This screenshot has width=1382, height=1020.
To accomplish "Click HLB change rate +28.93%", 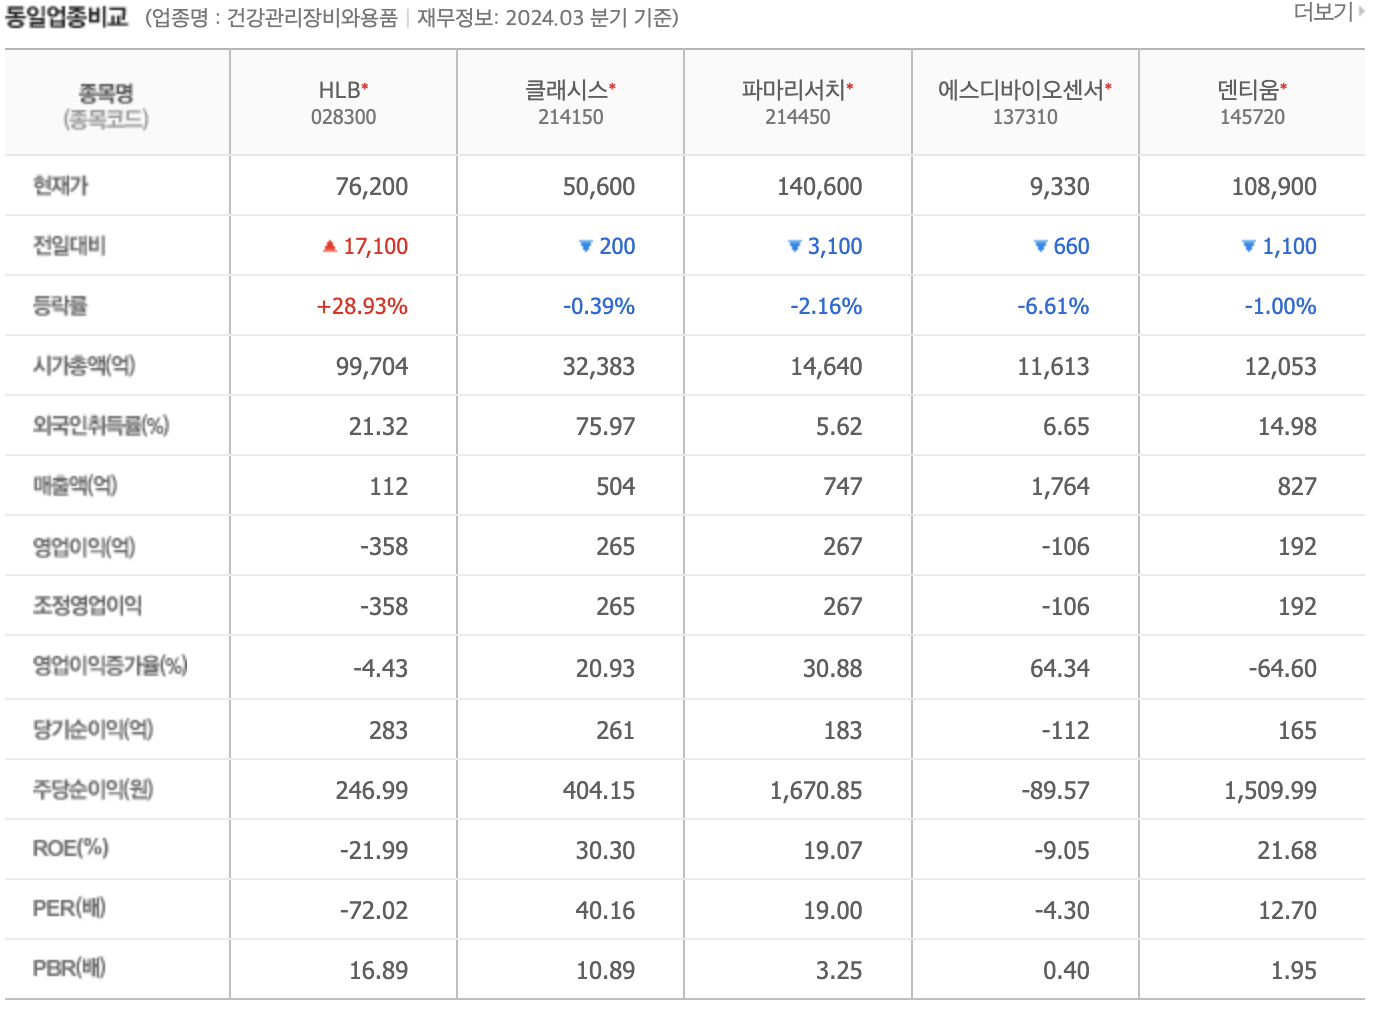I will tap(362, 307).
